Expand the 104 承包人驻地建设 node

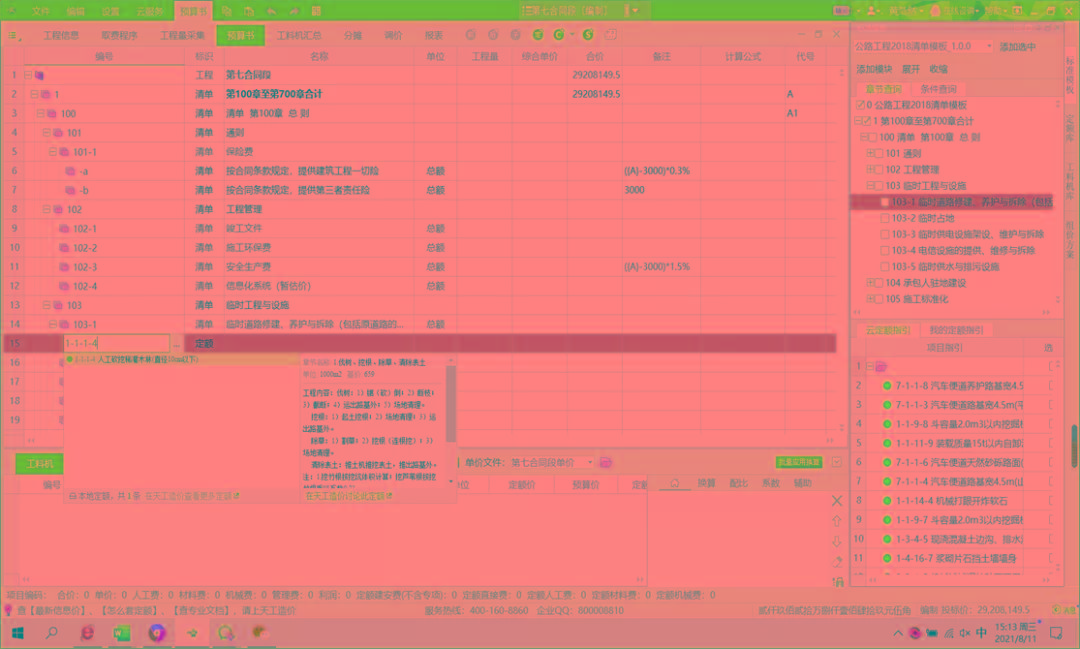(870, 282)
